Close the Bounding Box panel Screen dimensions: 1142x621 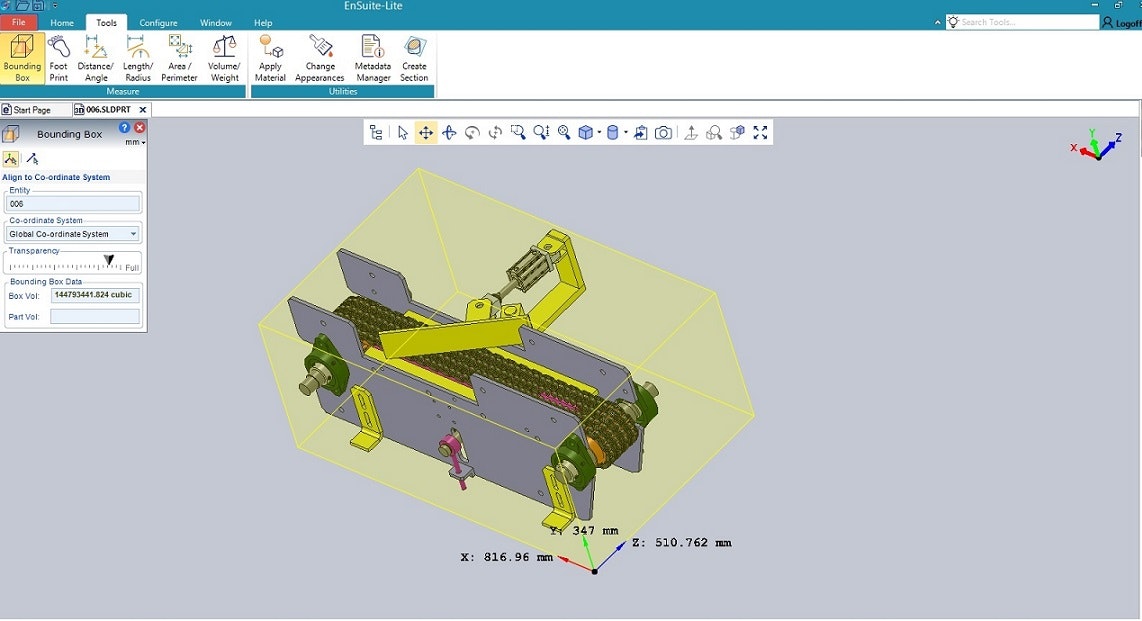click(x=139, y=127)
